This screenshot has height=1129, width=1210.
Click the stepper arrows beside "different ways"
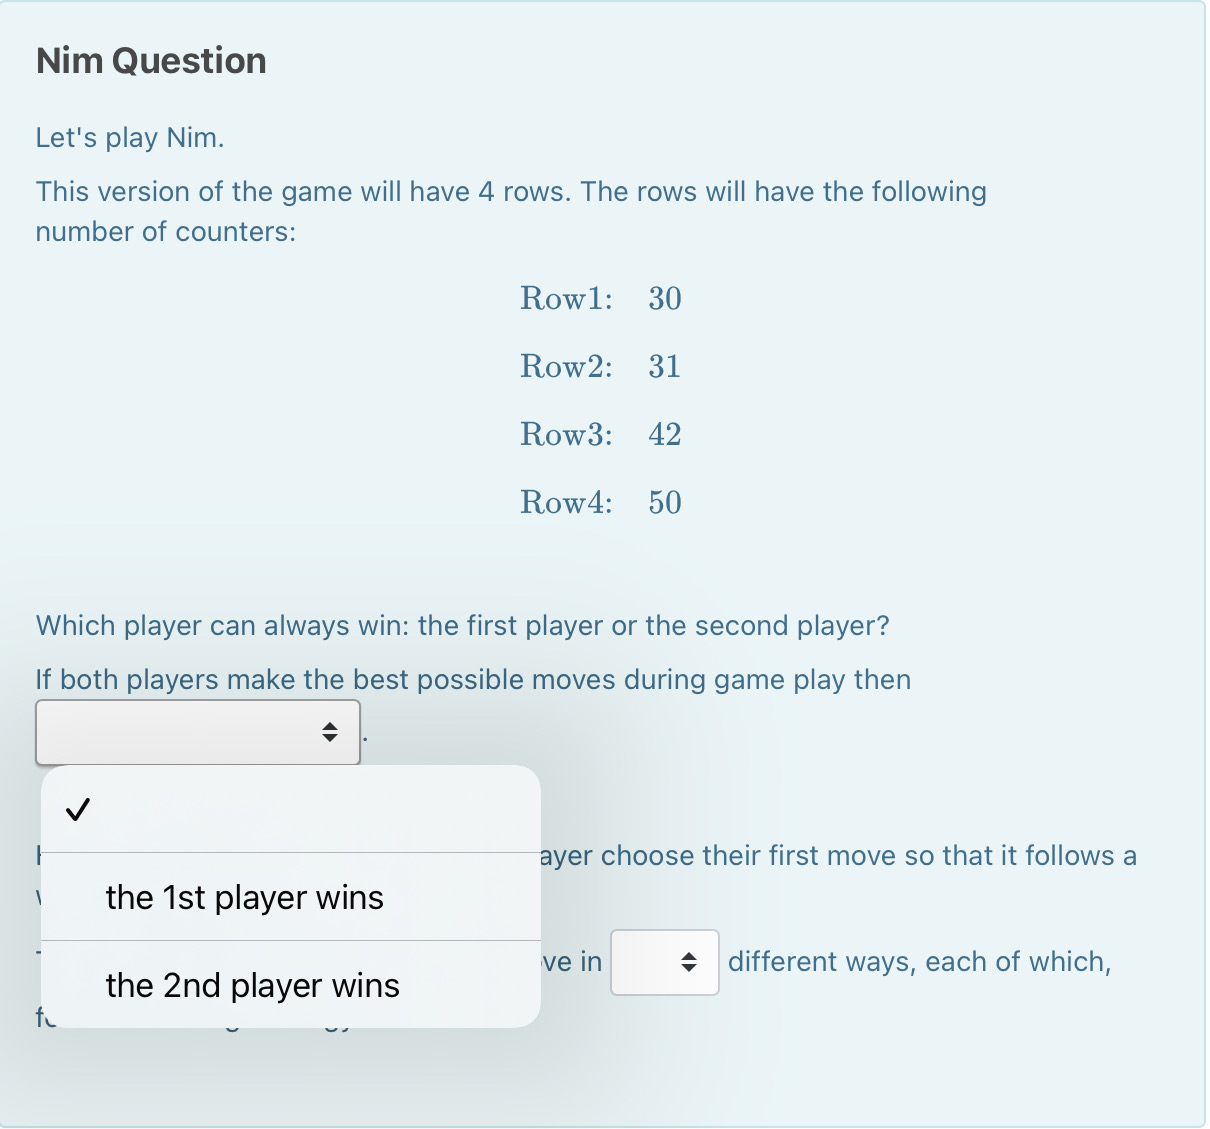coord(690,961)
